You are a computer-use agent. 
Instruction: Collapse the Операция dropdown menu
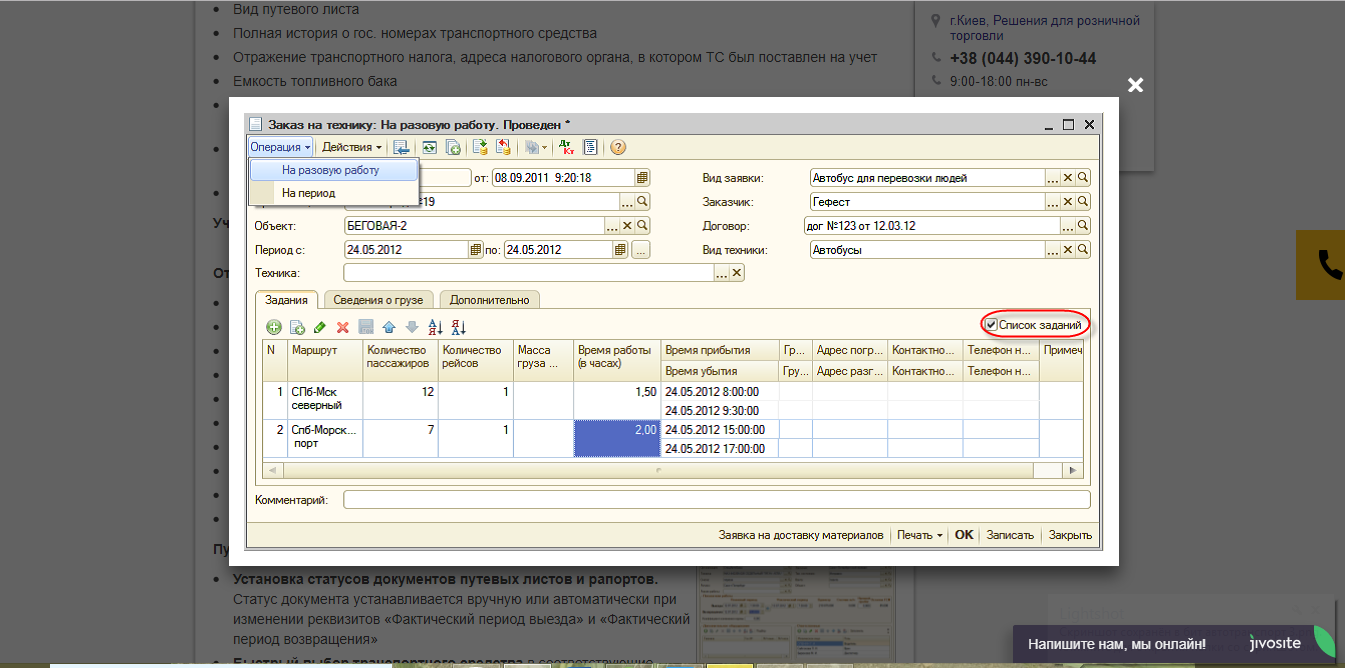coord(281,147)
